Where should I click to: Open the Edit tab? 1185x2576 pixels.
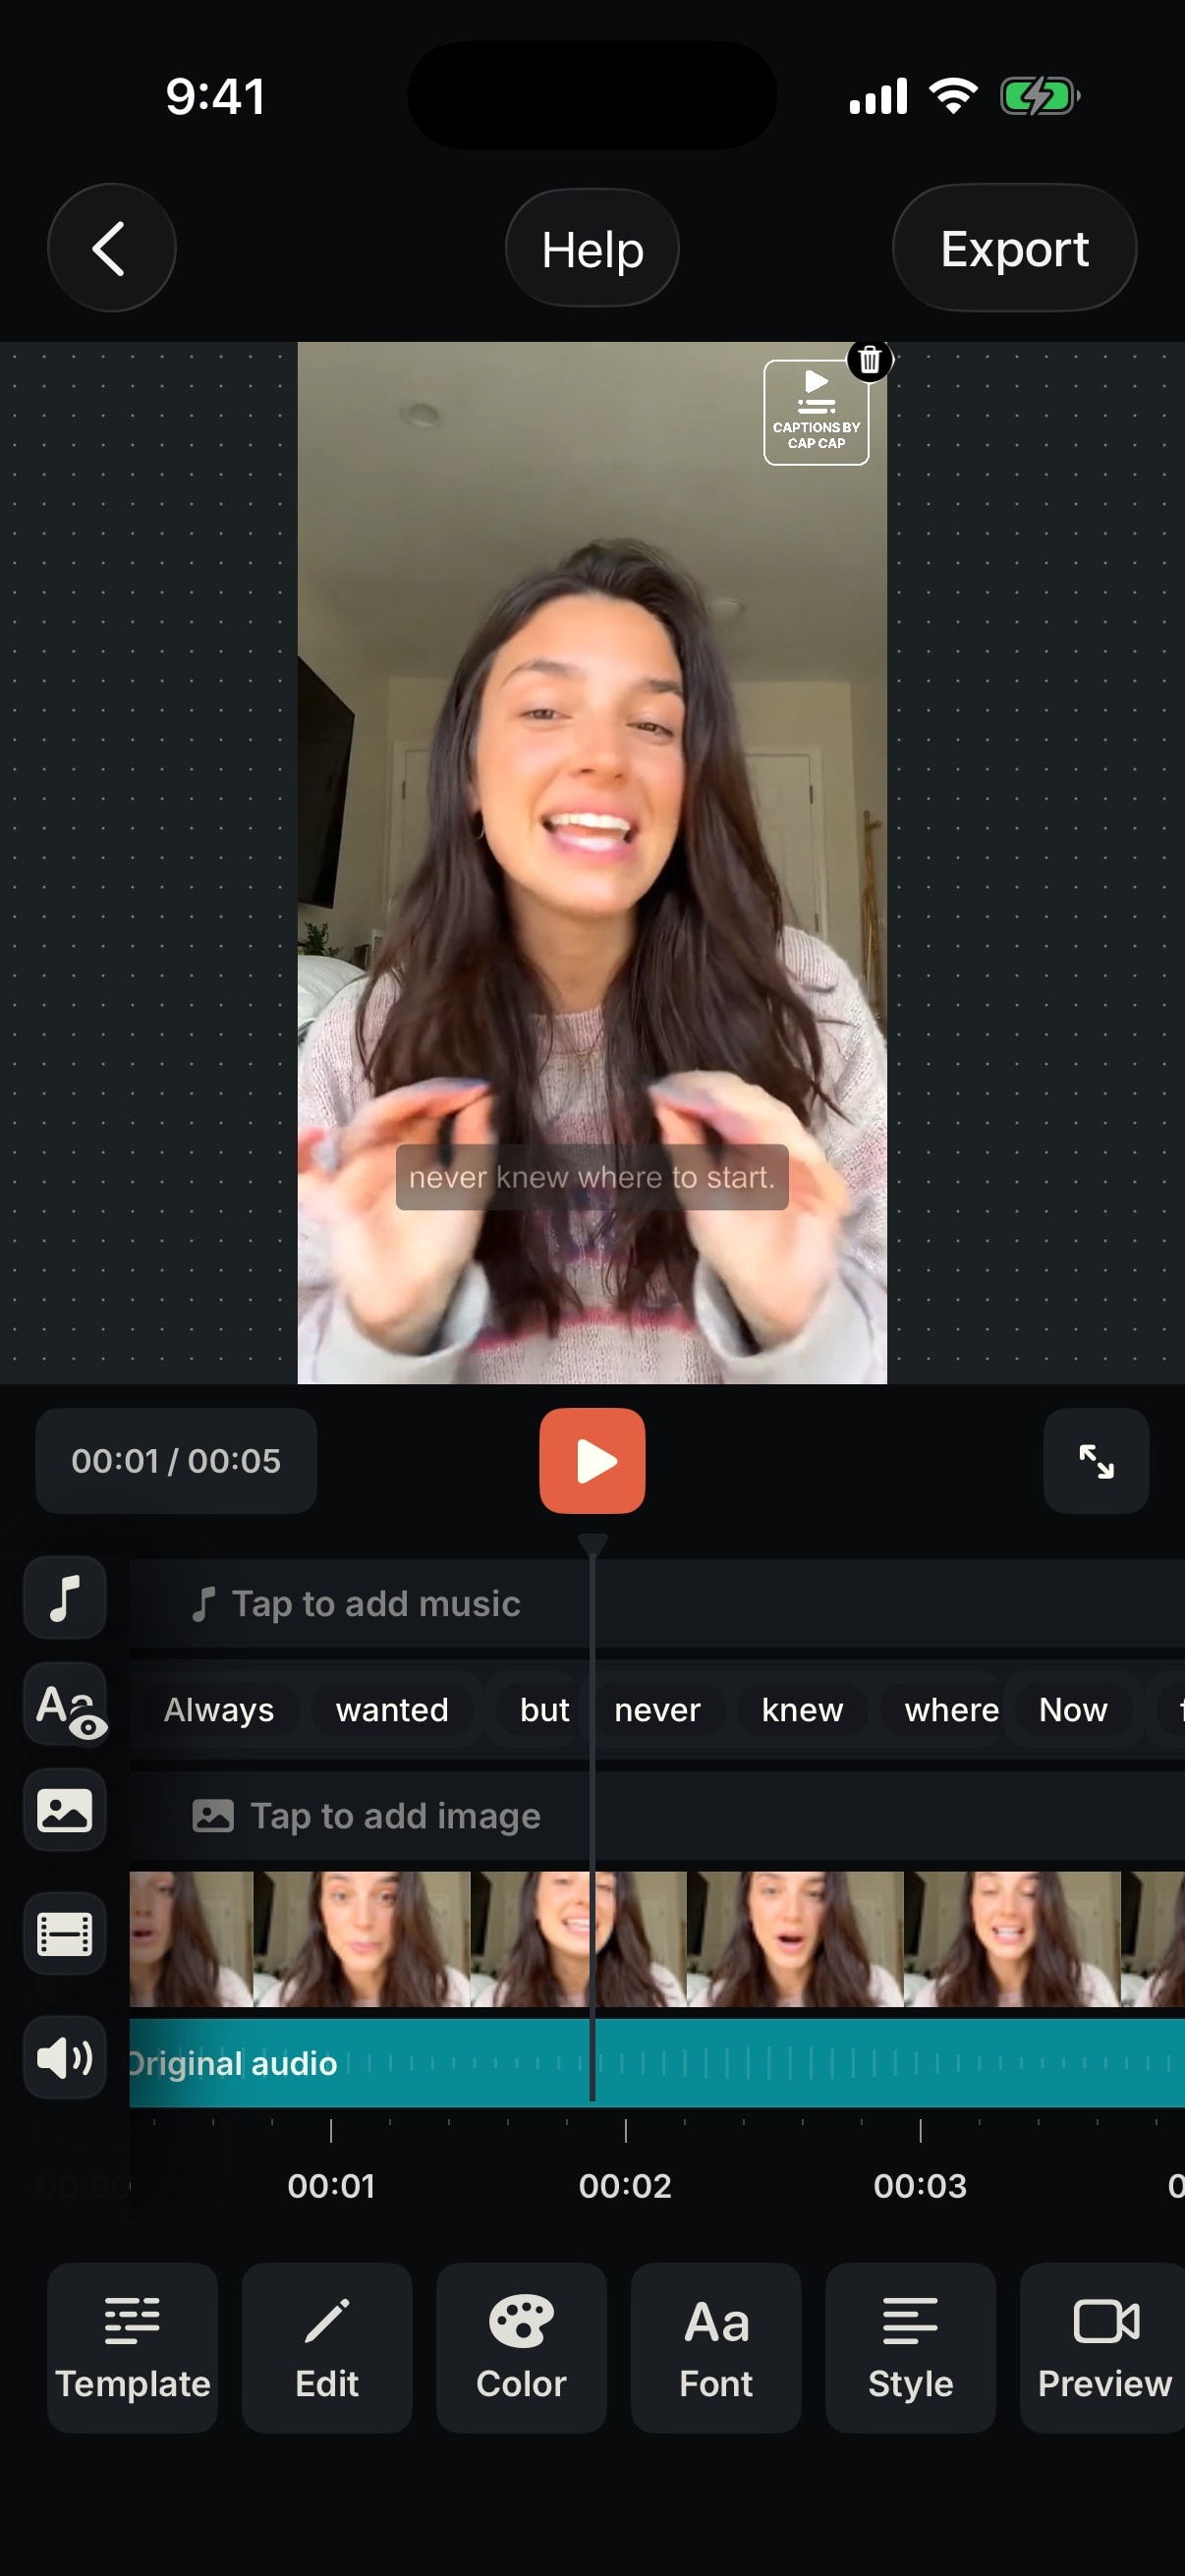[x=327, y=2349]
